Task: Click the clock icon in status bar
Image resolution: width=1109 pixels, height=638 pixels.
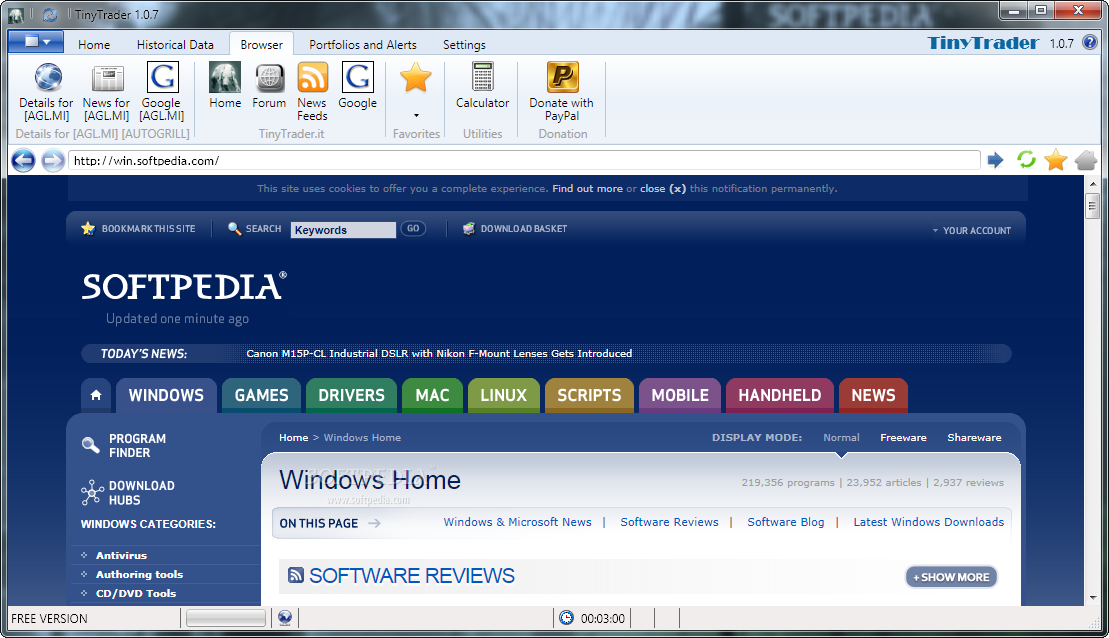Action: click(x=567, y=618)
